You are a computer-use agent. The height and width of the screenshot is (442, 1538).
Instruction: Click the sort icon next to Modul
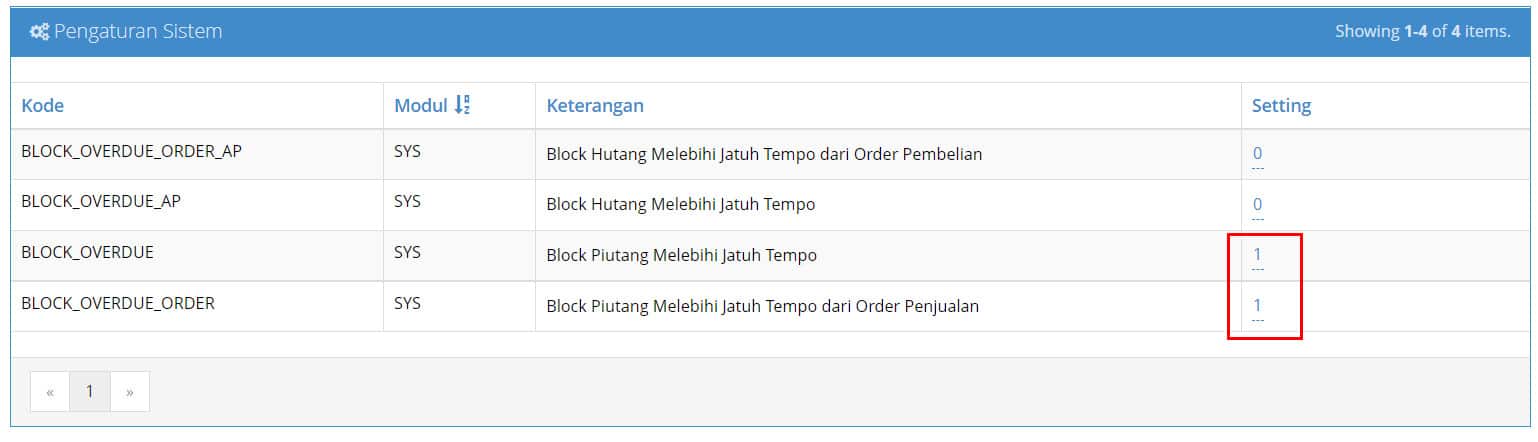pos(462,105)
